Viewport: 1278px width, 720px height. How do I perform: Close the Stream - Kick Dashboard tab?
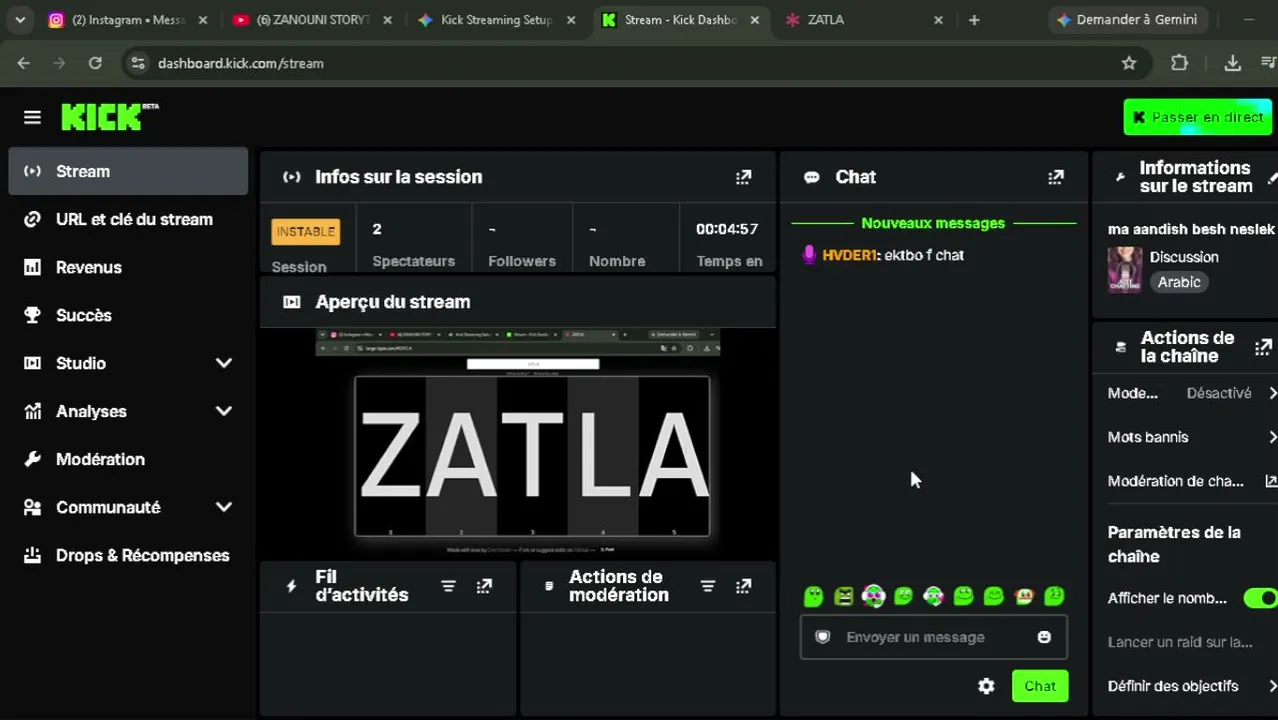coord(755,19)
